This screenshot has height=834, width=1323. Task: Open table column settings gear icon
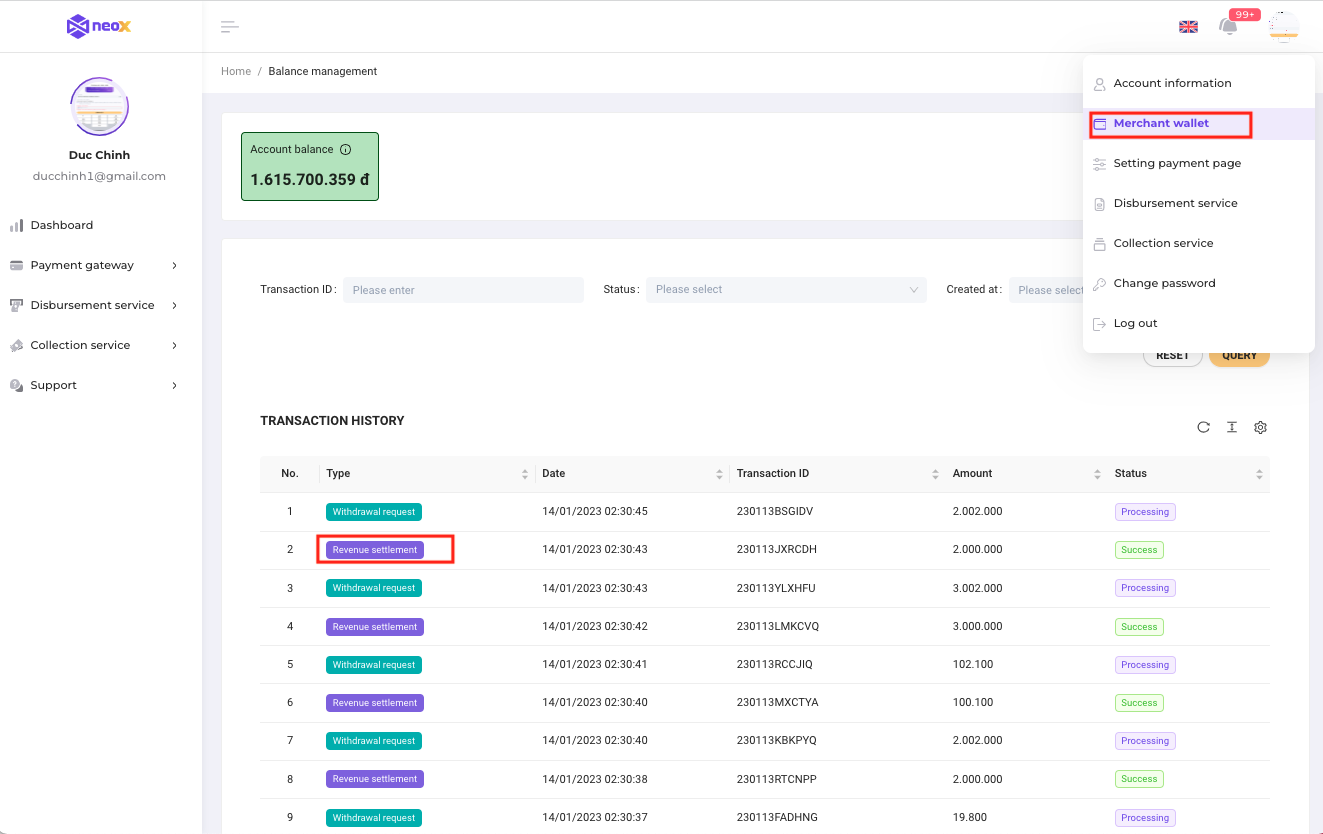click(x=1260, y=428)
